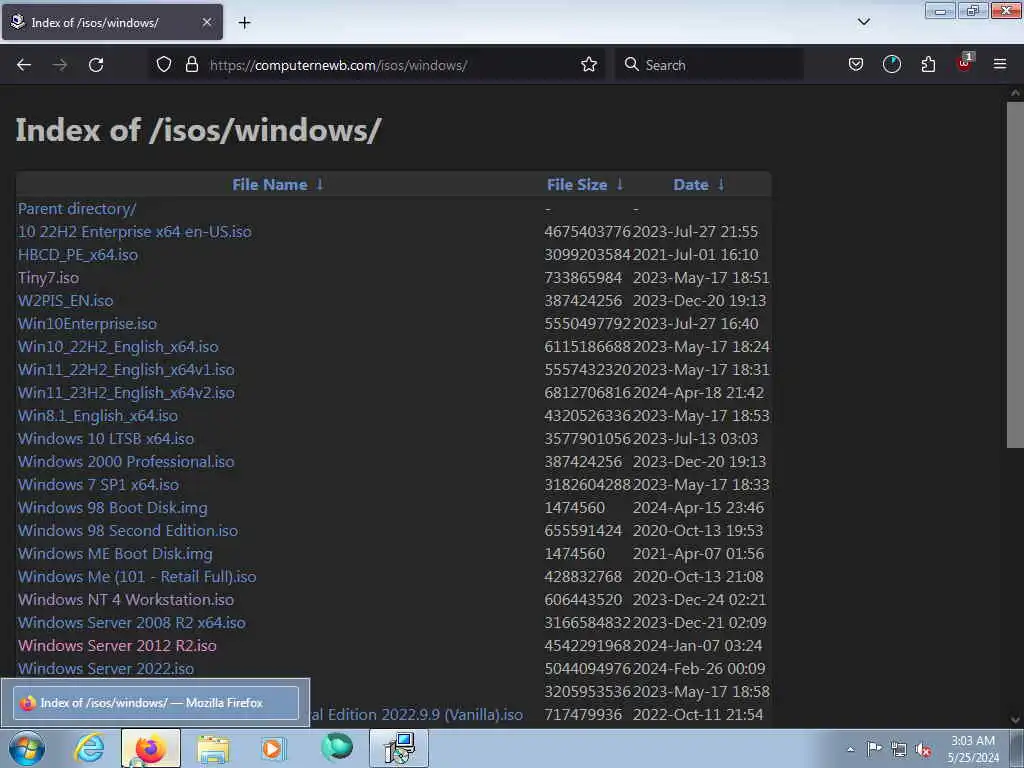Open the taskbar clock showing 3:03 AM
Viewport: 1024px width, 768px height.
tap(973, 749)
